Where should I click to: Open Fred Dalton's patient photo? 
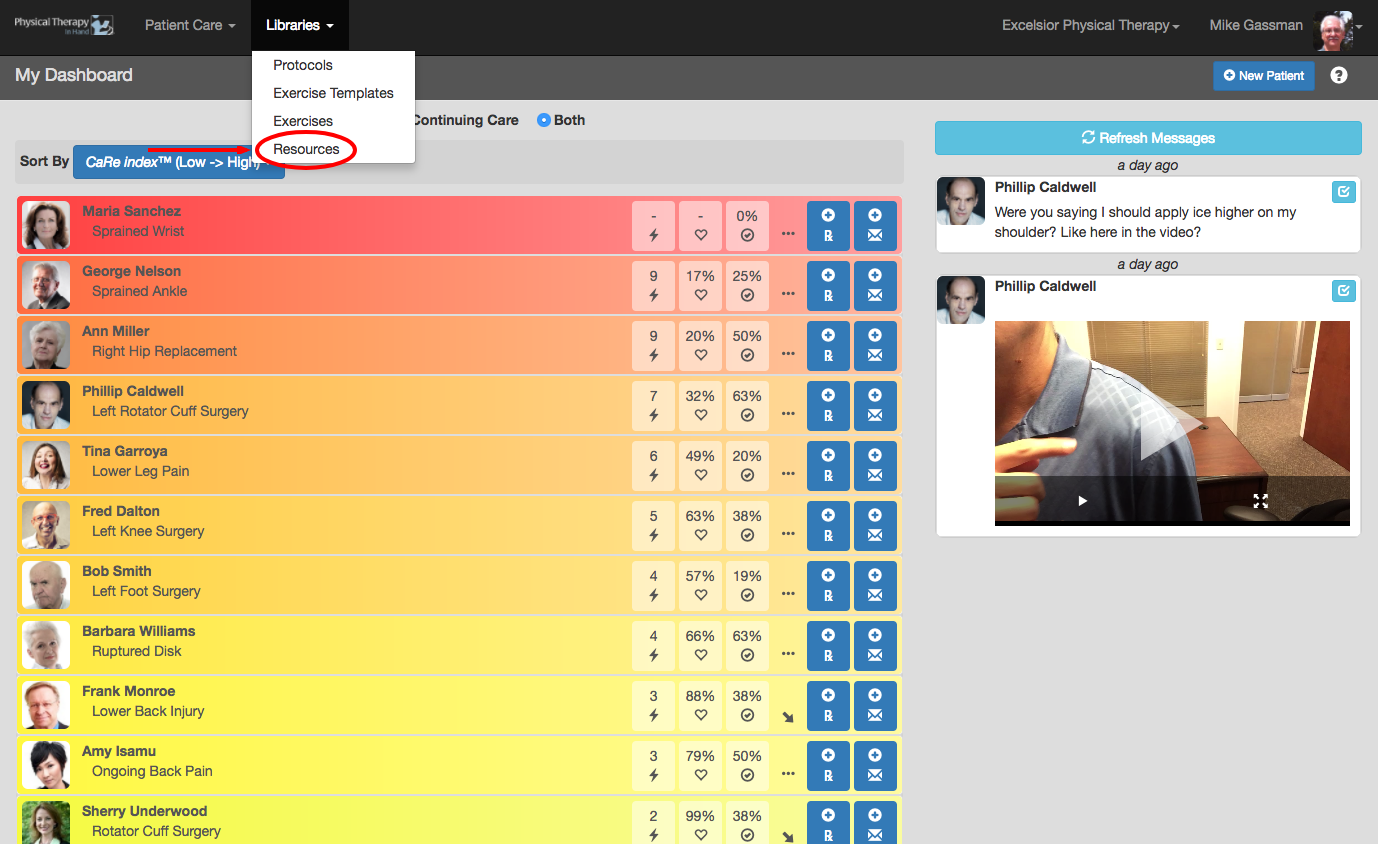click(46, 525)
